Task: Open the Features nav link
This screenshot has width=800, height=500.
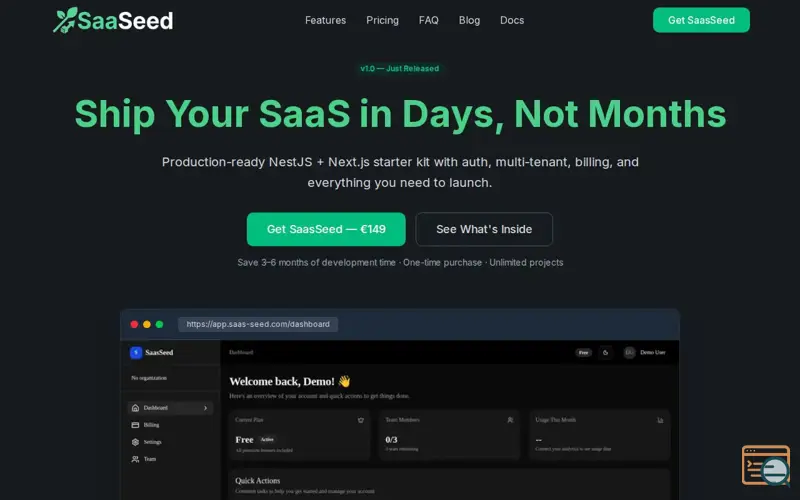Action: tap(326, 20)
